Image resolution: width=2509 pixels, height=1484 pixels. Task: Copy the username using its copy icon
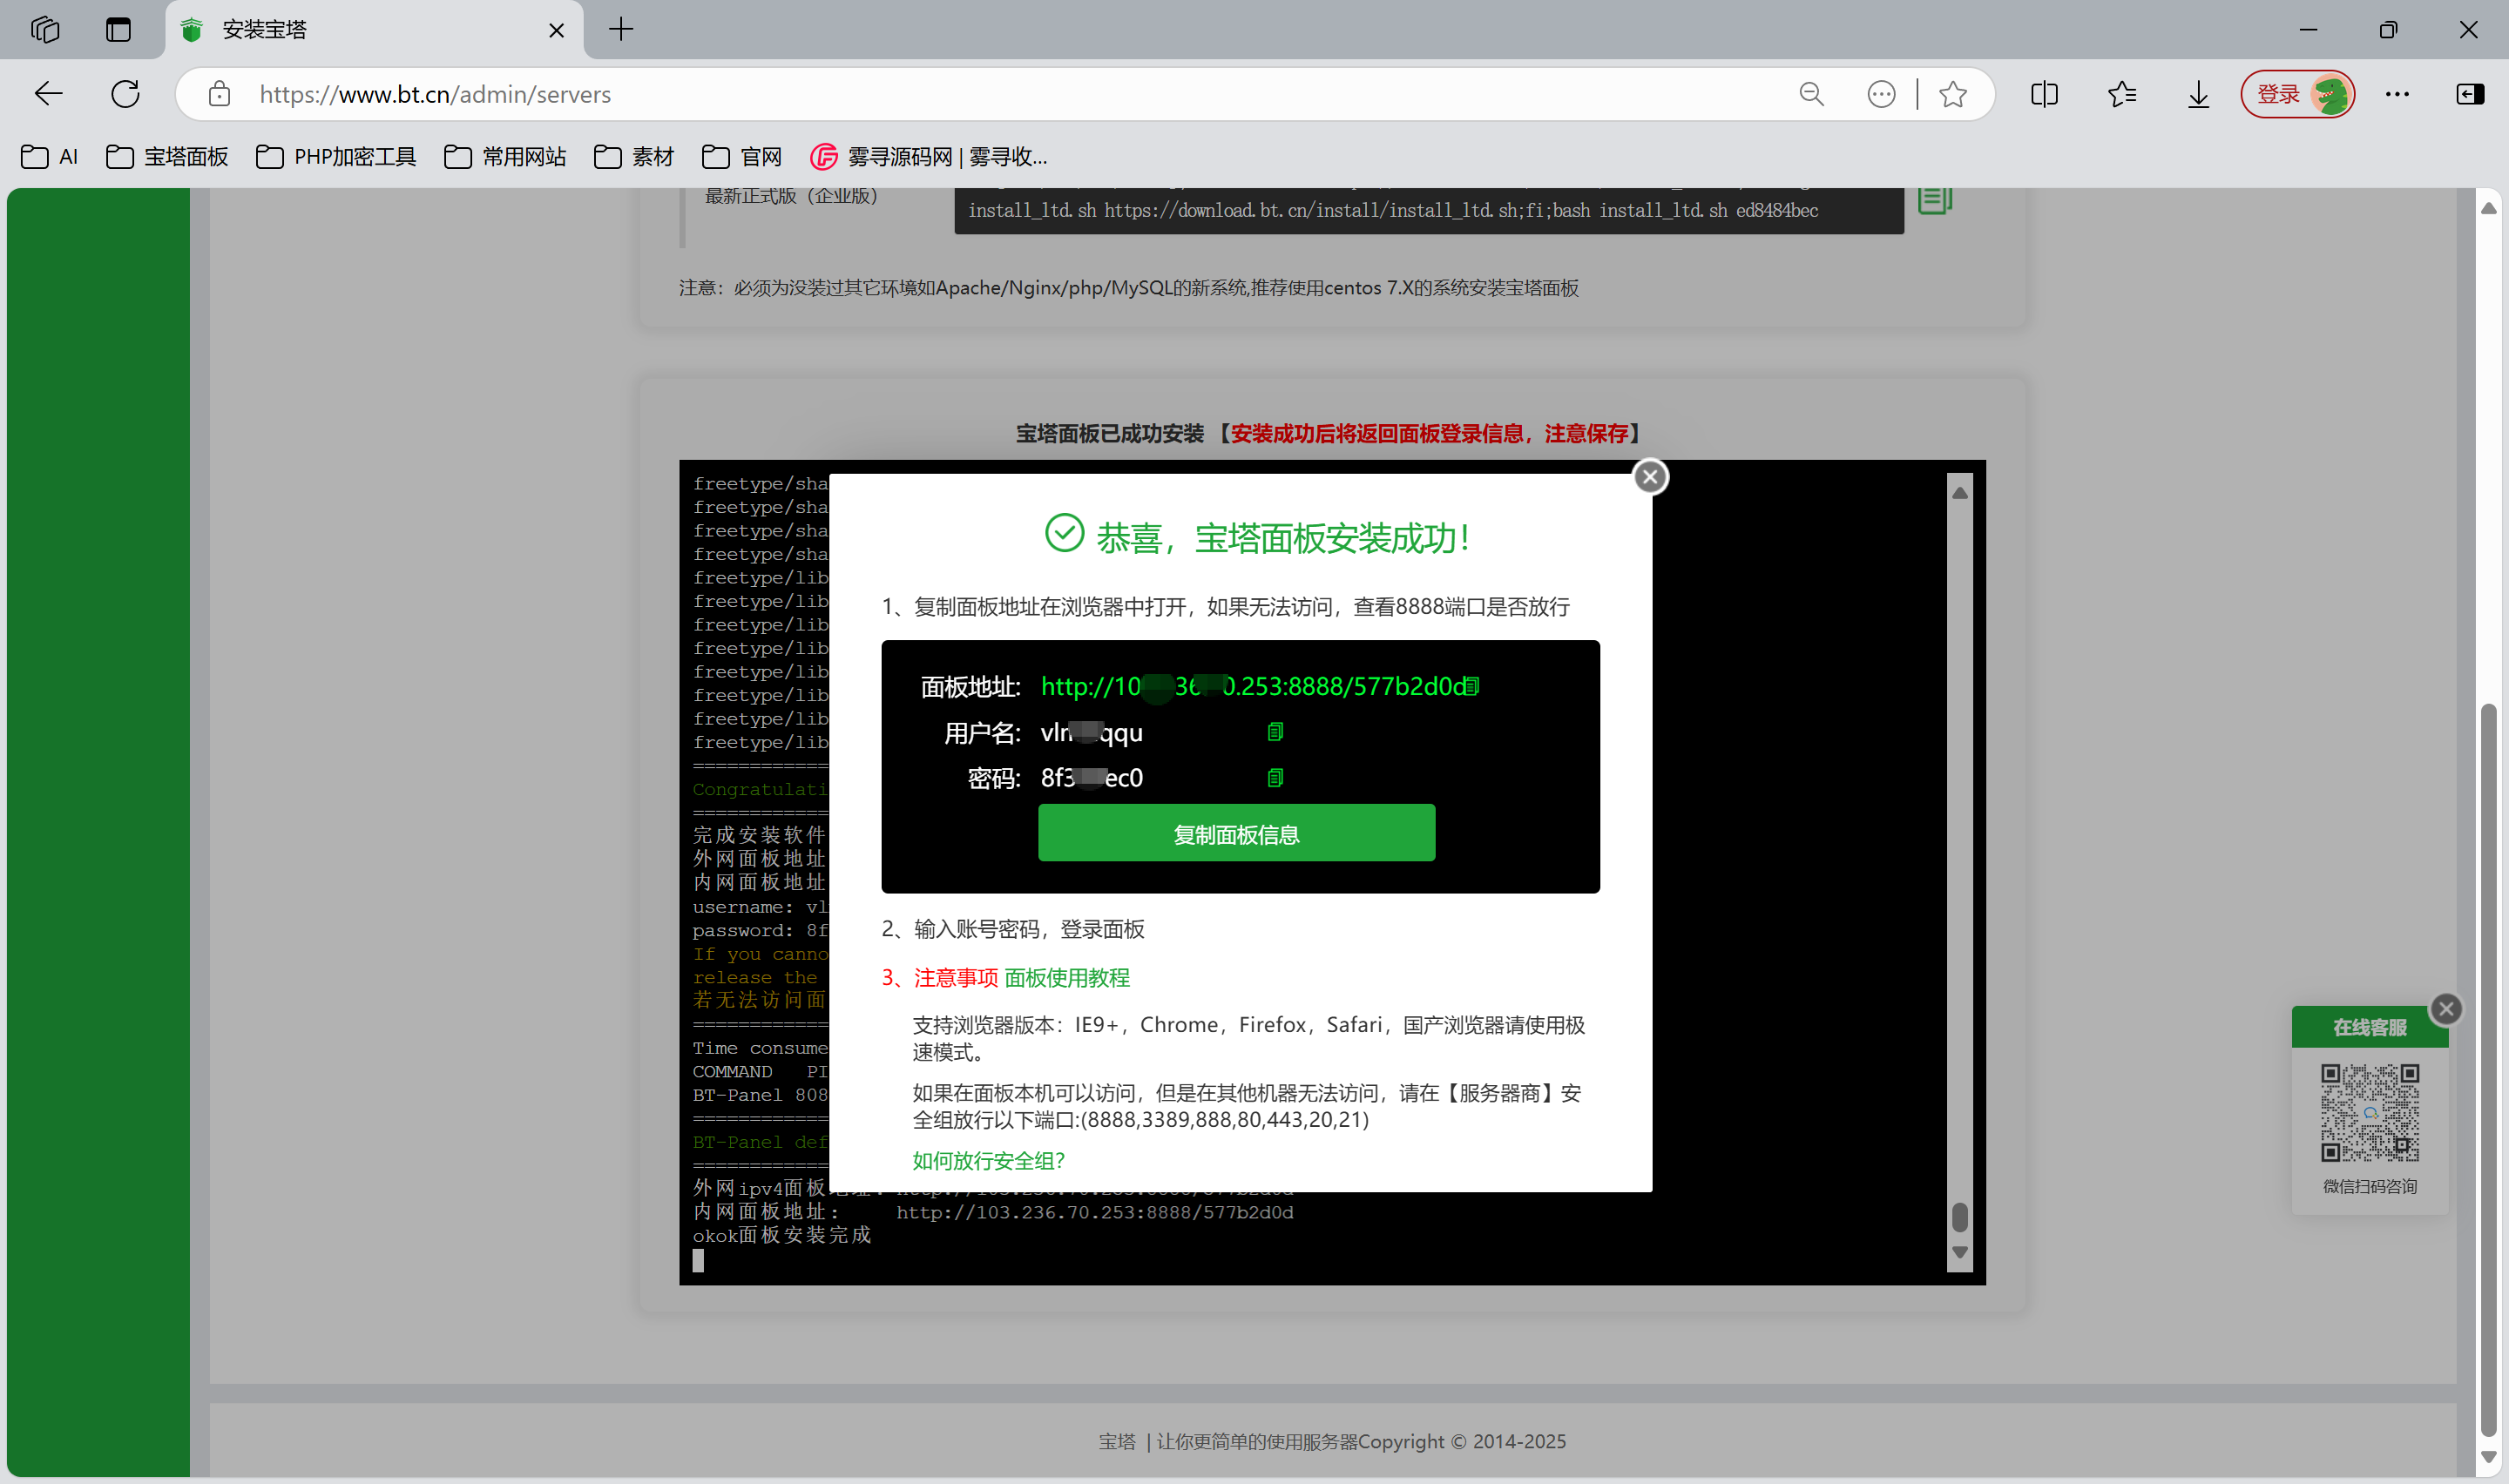point(1275,732)
